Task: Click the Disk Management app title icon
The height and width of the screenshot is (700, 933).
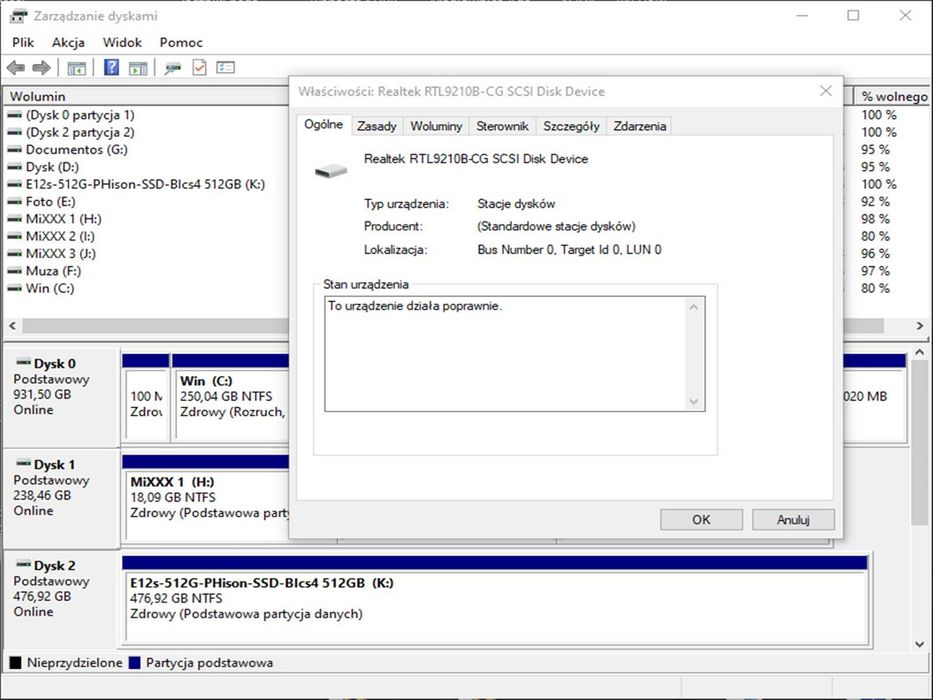Action: [x=18, y=15]
